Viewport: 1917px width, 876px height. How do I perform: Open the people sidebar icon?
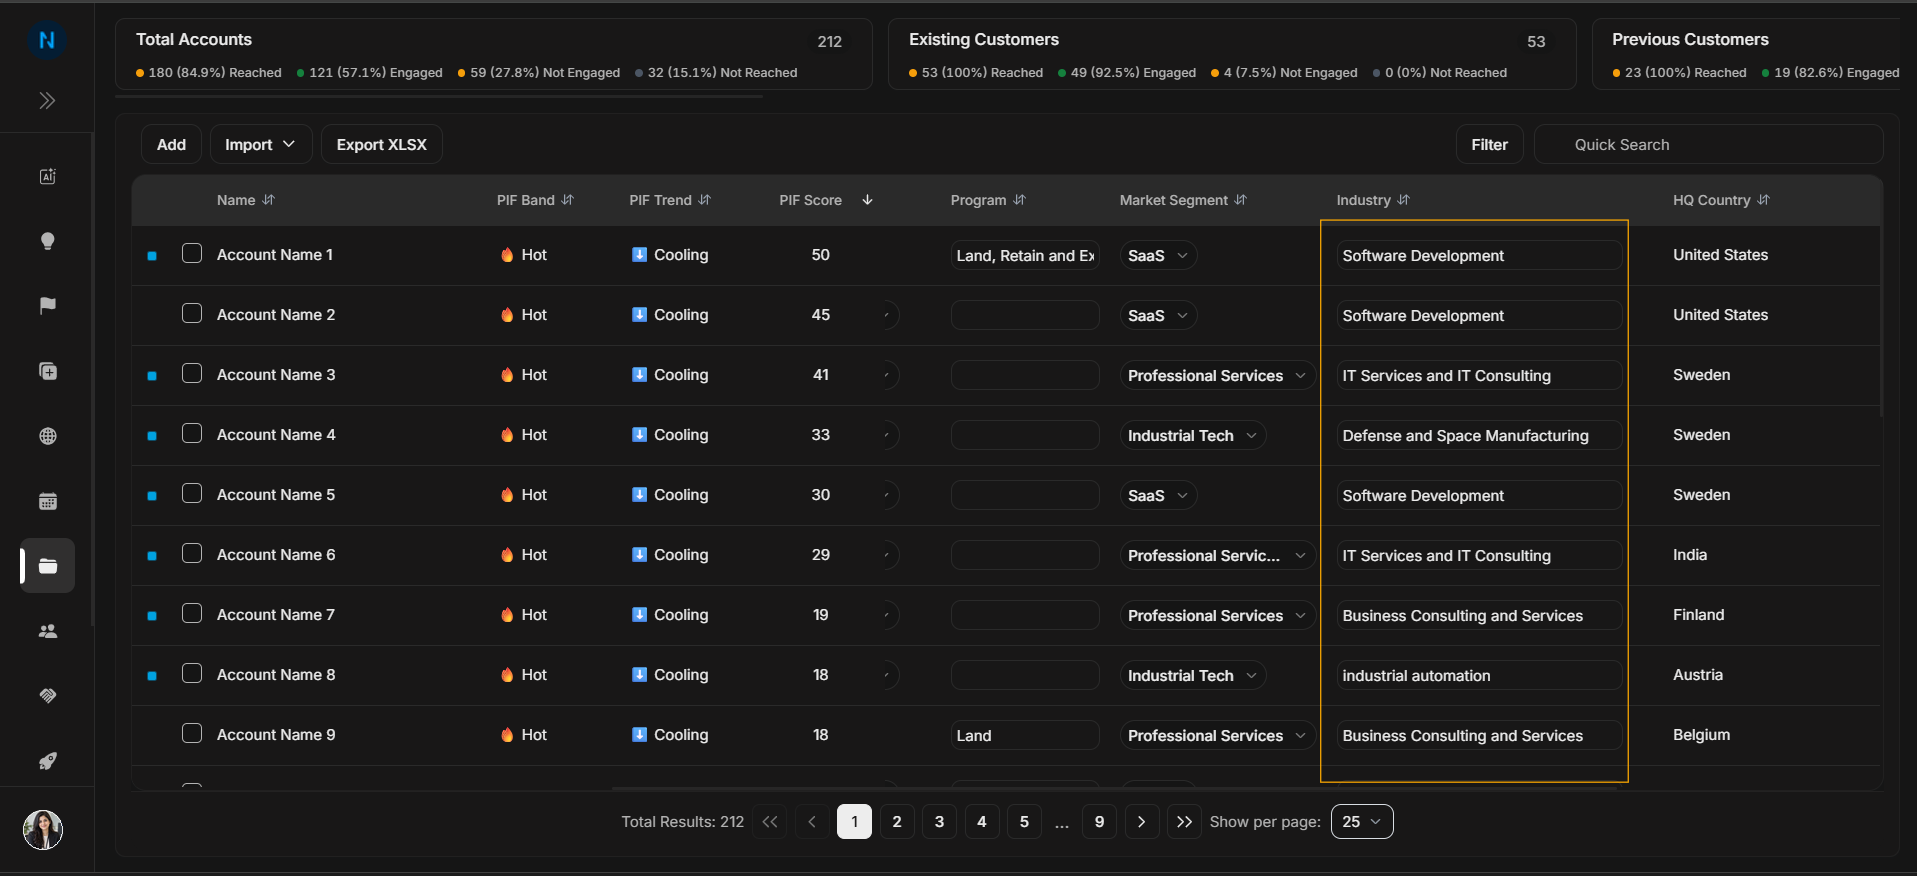click(47, 631)
